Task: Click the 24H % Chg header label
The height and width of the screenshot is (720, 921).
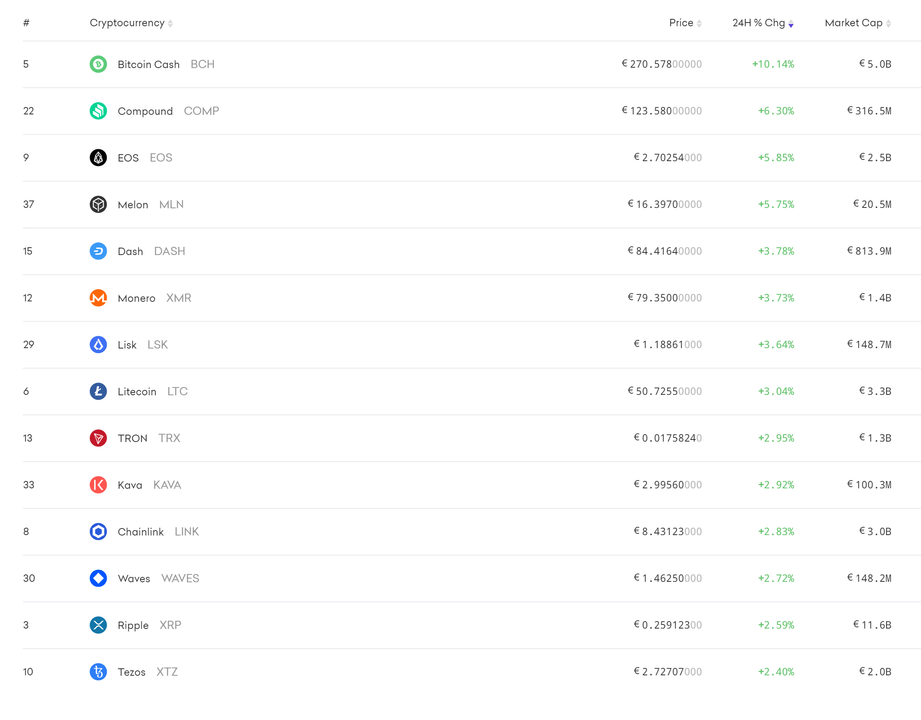Action: tap(758, 23)
